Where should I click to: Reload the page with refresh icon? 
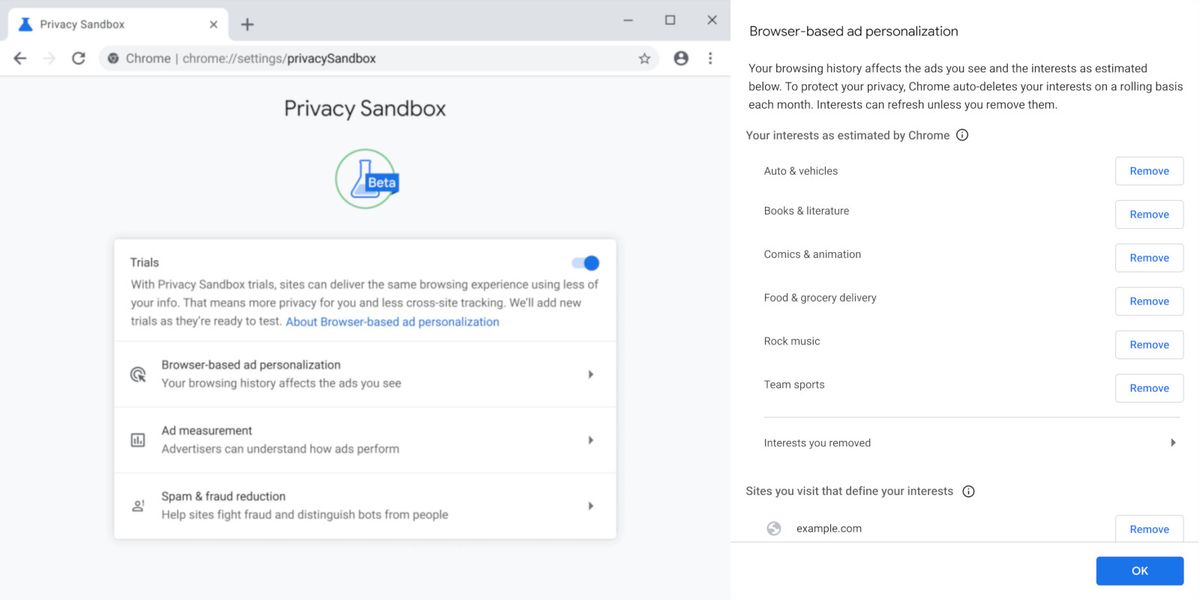coord(78,59)
